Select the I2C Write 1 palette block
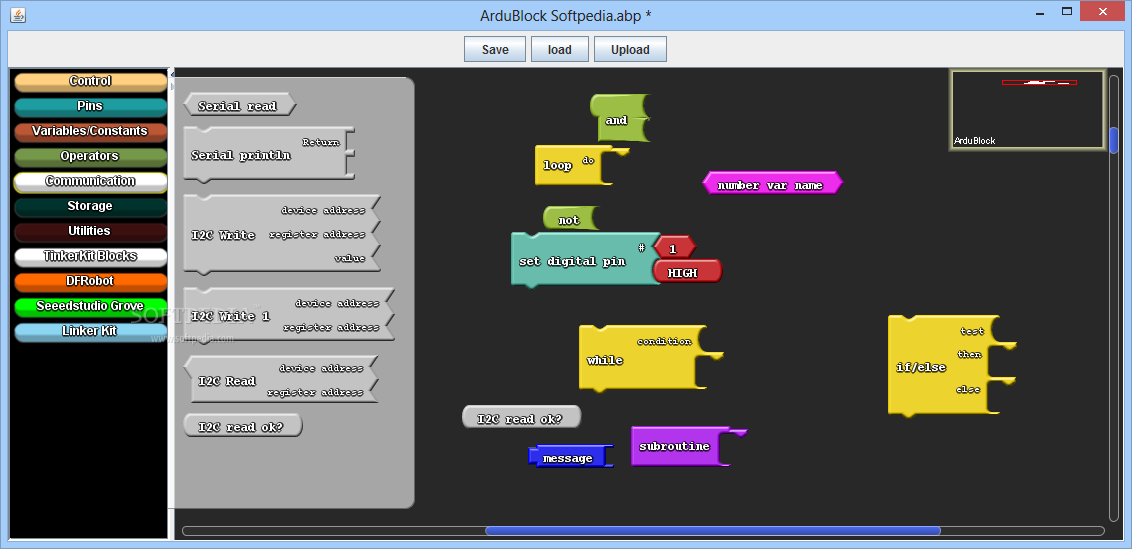Screen dimensions: 1132x549 [x=289, y=315]
